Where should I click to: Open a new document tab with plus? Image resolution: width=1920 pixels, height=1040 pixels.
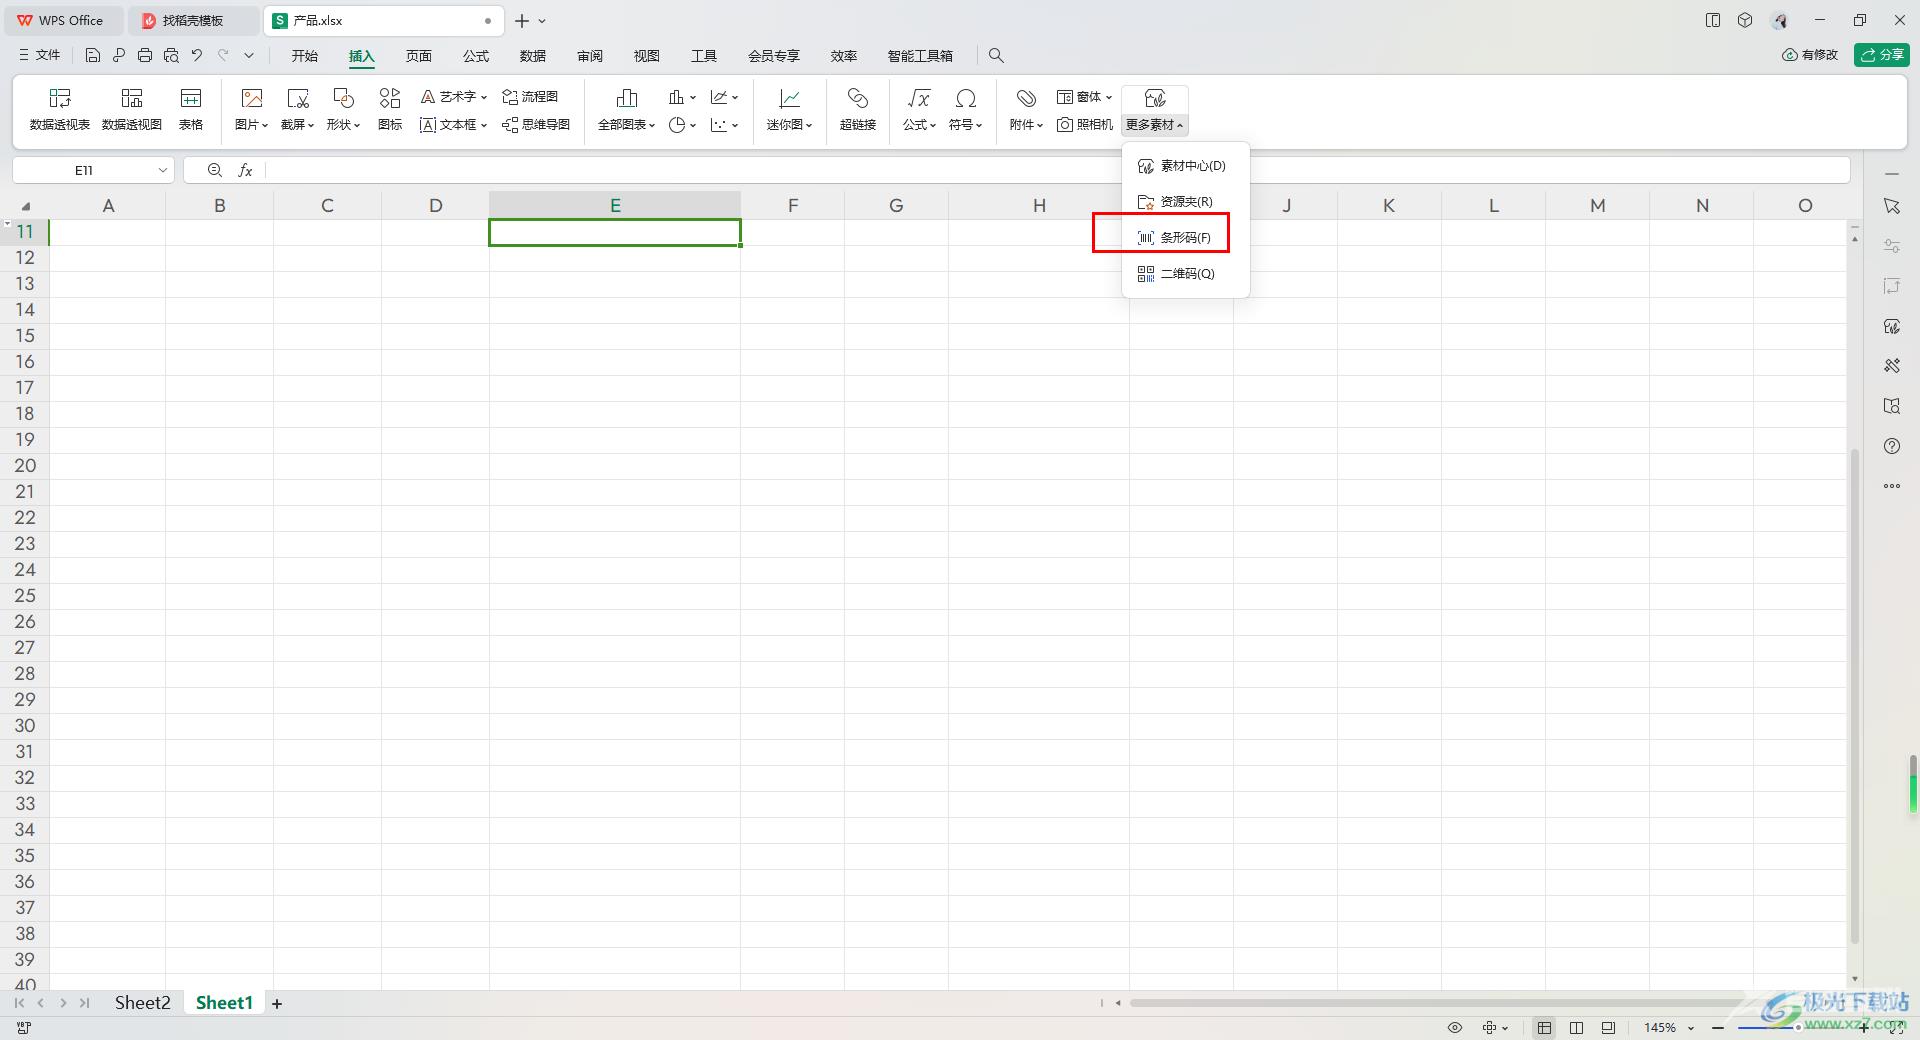pyautogui.click(x=522, y=21)
